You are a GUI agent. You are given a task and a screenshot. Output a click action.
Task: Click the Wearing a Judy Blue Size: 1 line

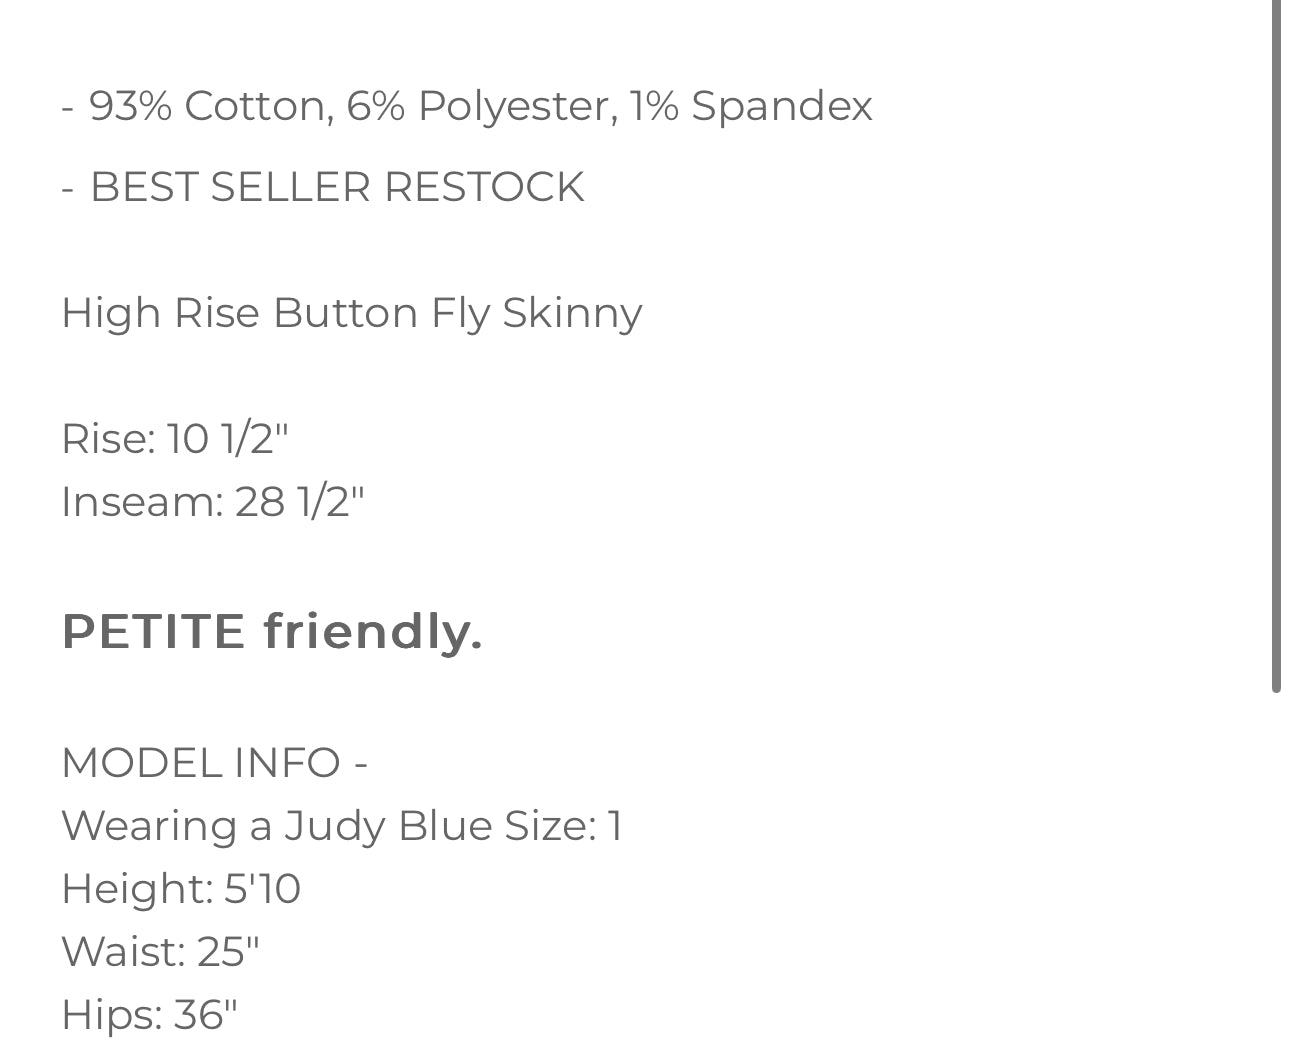point(342,827)
